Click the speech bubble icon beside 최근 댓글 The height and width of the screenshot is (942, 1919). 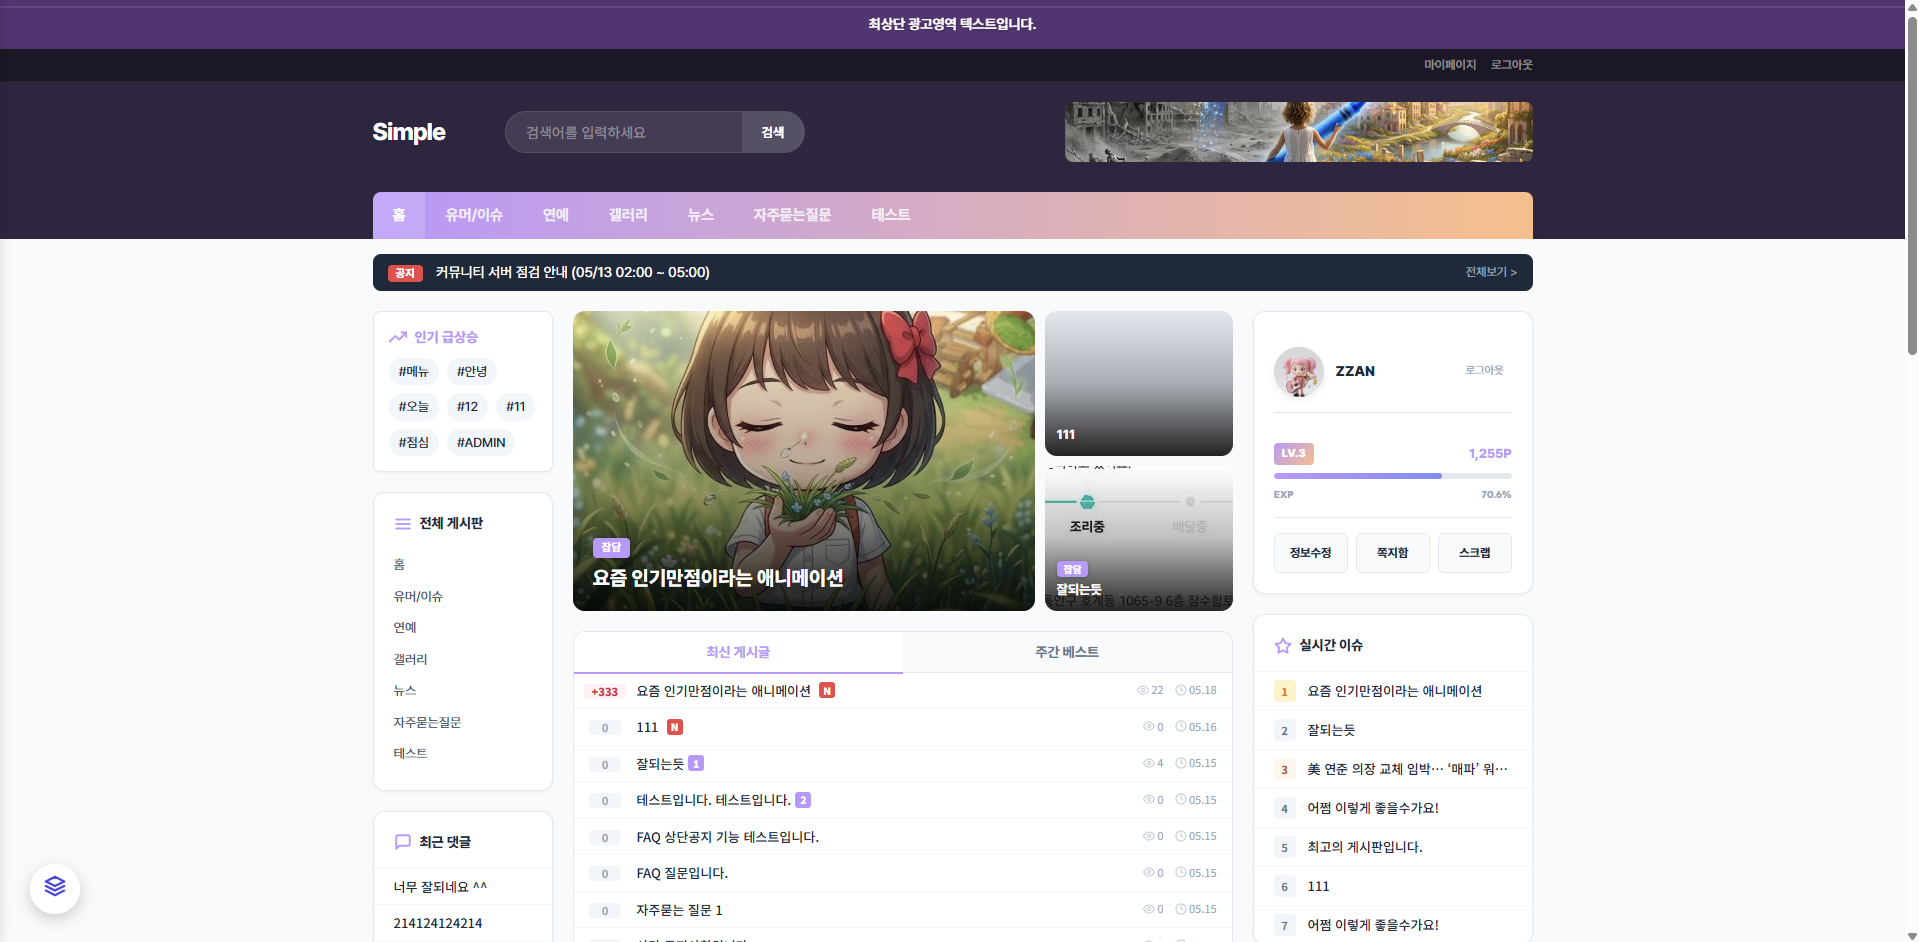point(403,842)
